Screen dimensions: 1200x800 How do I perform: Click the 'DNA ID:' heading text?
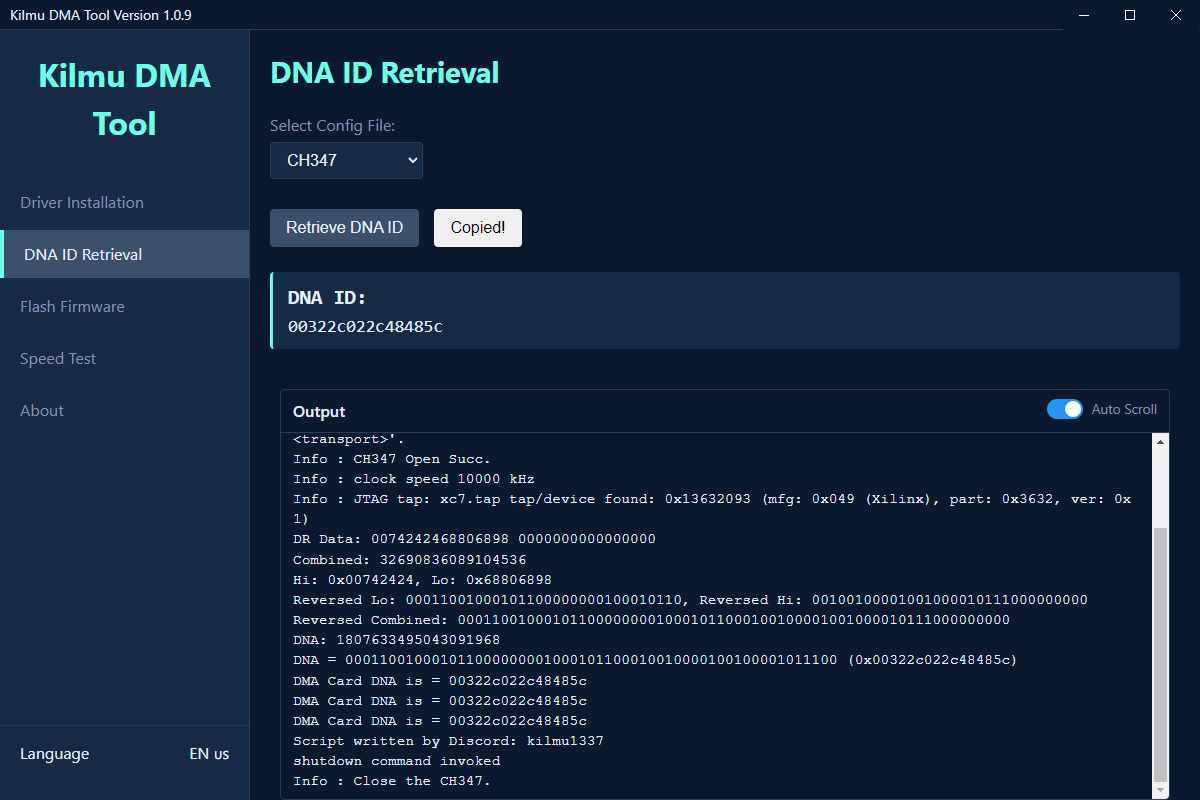click(x=327, y=297)
